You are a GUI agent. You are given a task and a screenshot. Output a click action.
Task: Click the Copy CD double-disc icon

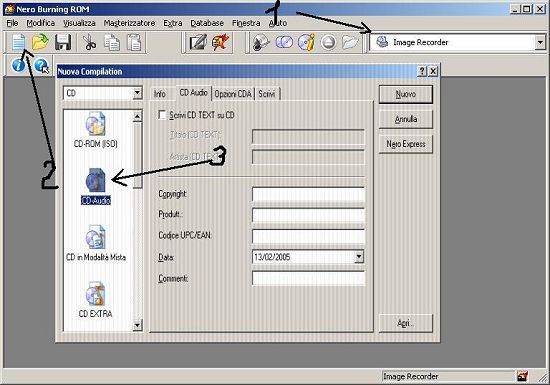click(284, 42)
